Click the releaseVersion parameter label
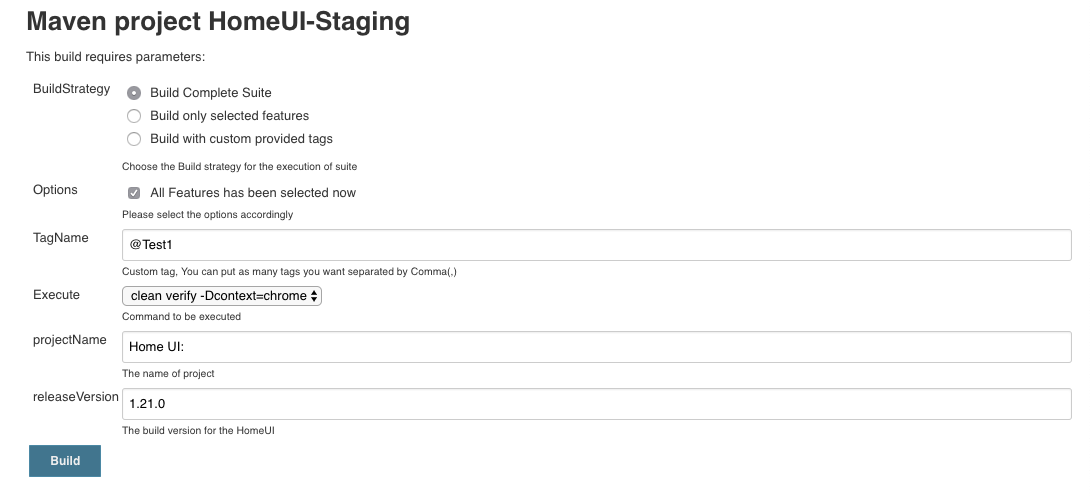Image resolution: width=1090 pixels, height=496 pixels. [76, 397]
